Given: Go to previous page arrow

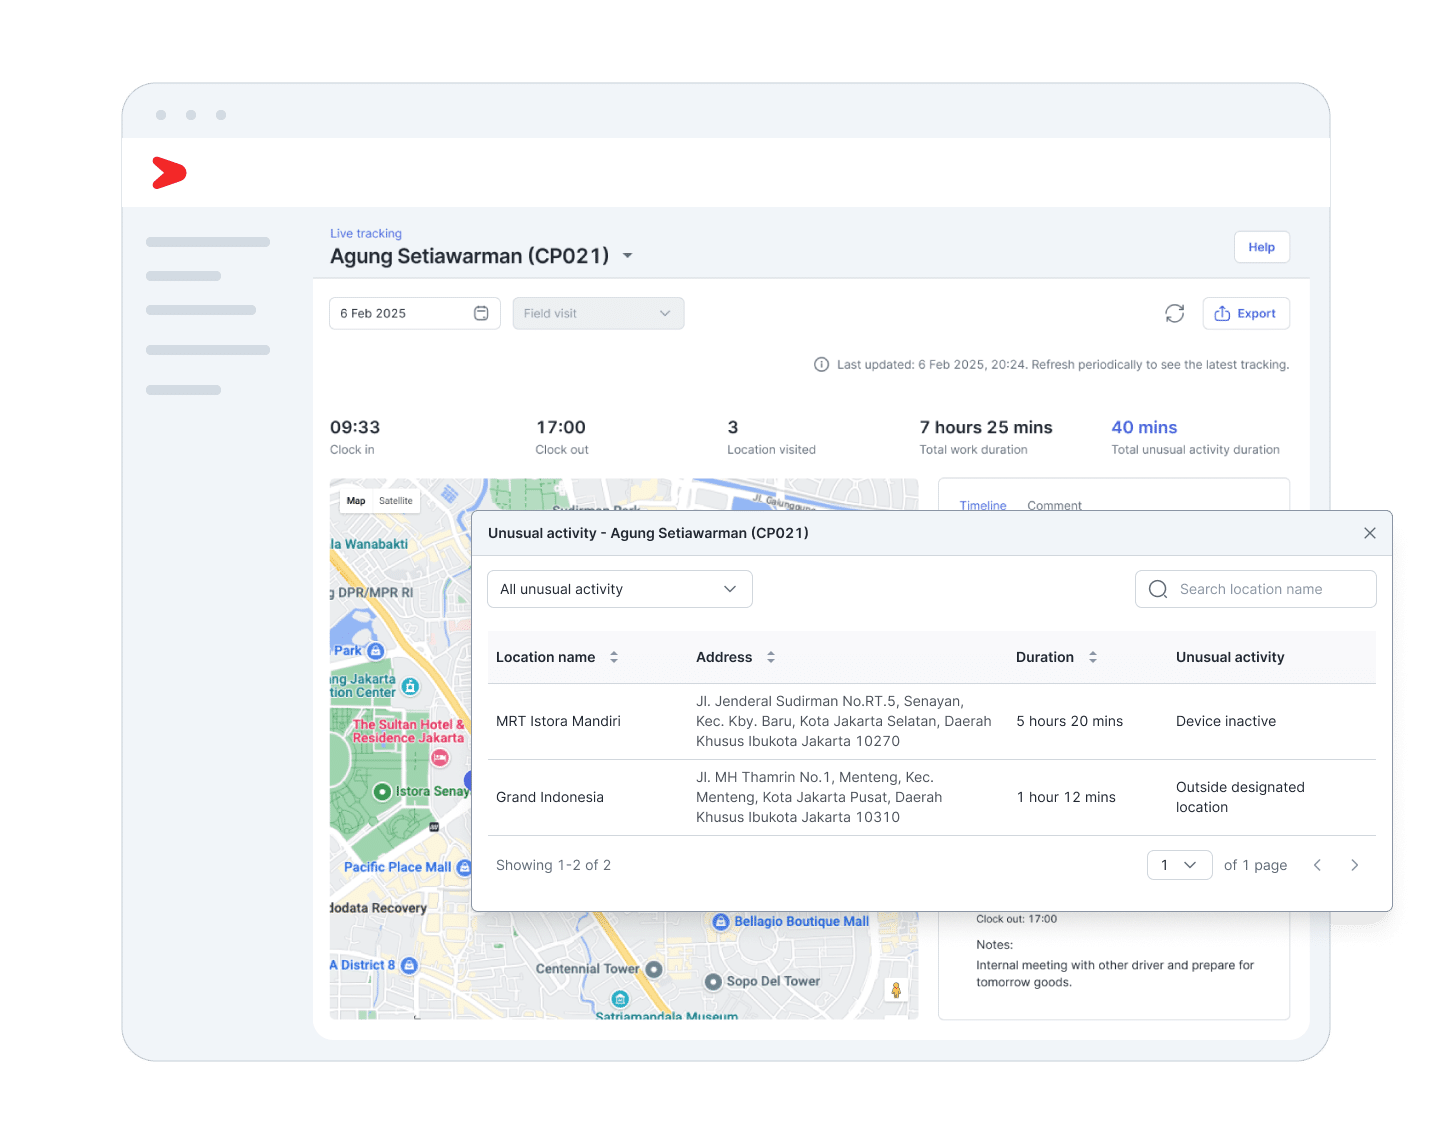Looking at the screenshot, I should click(1317, 865).
